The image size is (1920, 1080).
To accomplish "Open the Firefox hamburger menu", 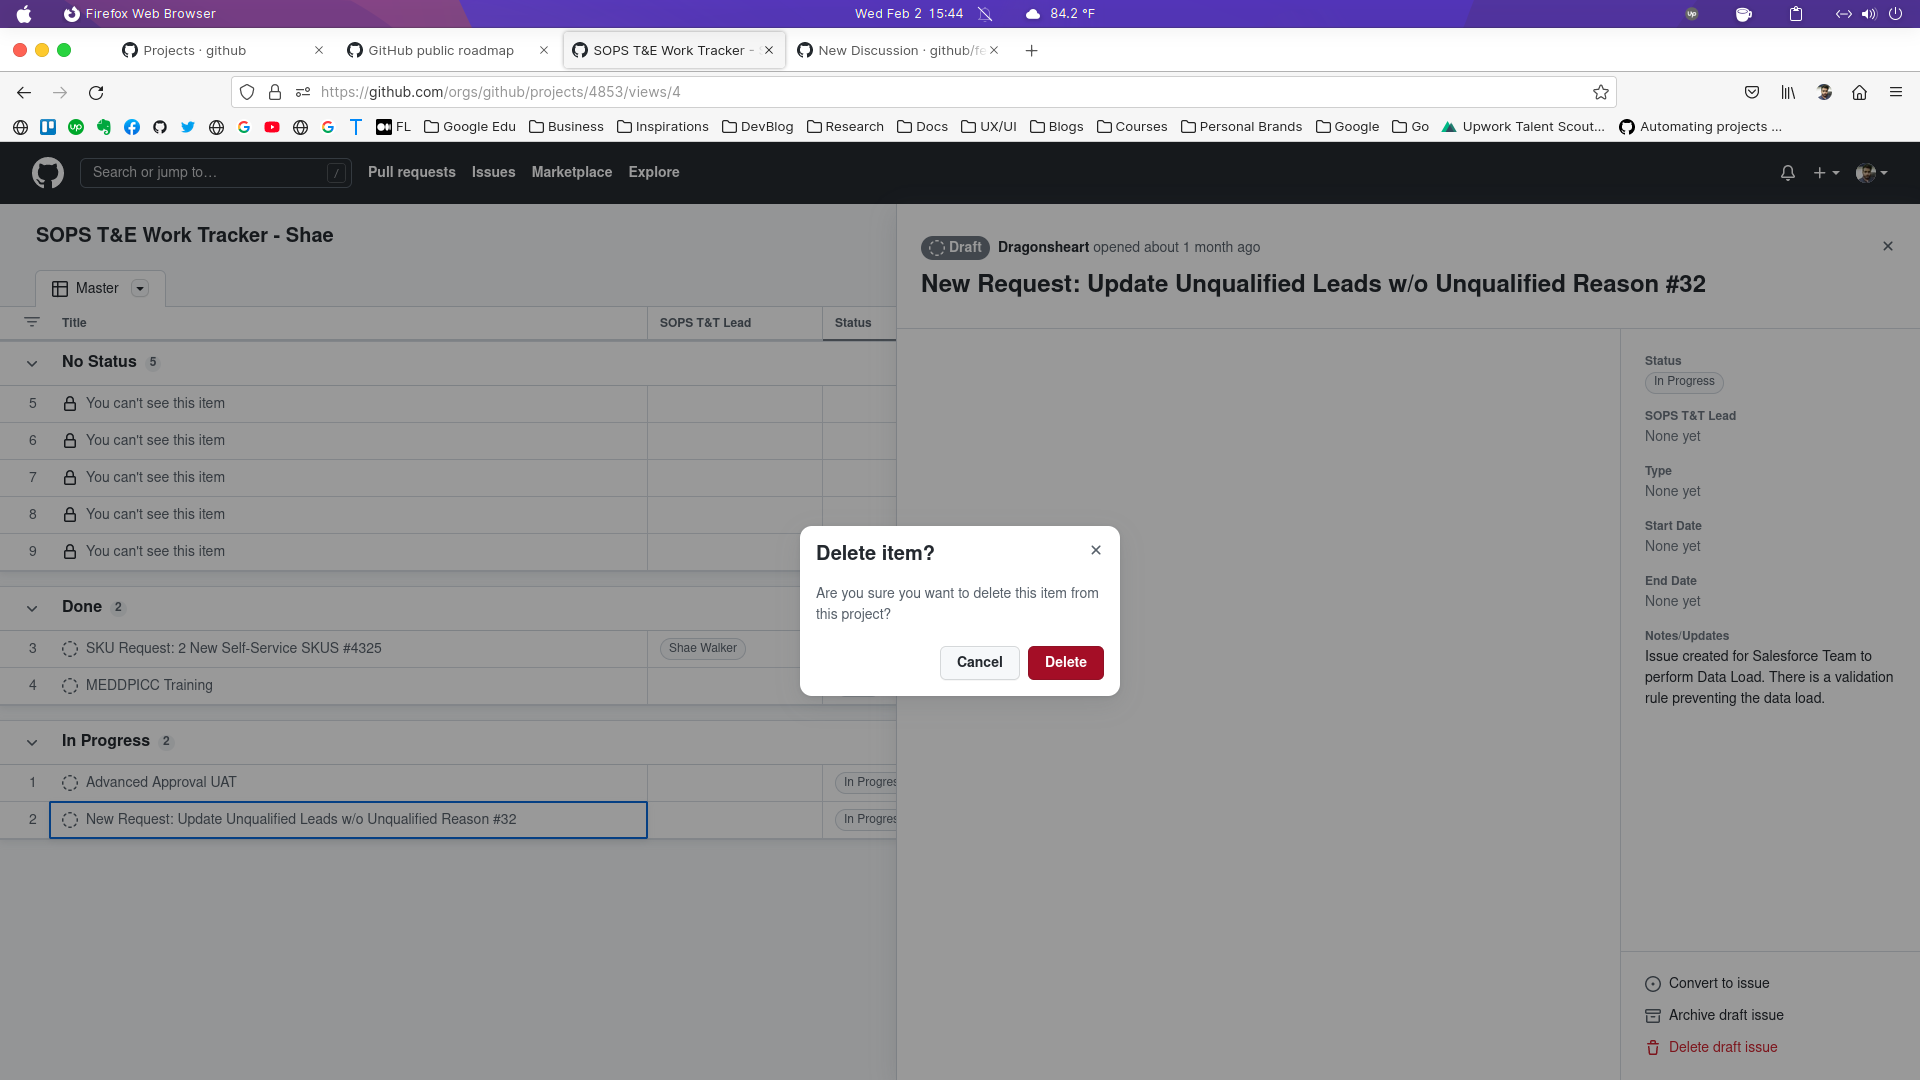I will [1896, 93].
